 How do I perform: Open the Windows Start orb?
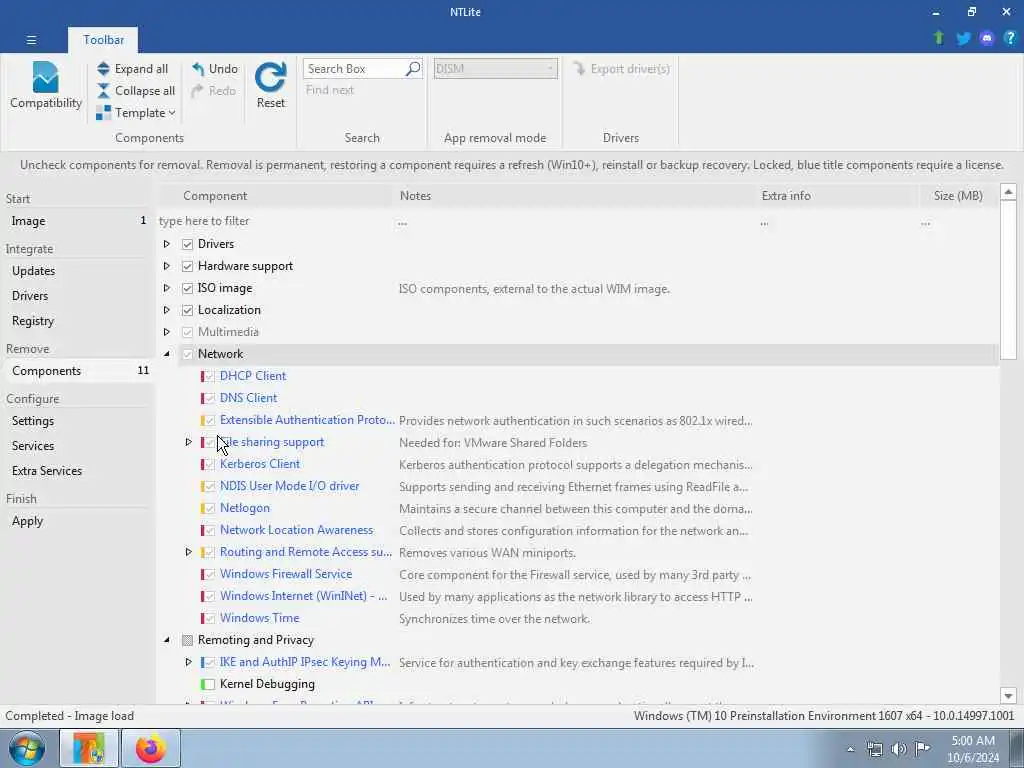click(26, 748)
